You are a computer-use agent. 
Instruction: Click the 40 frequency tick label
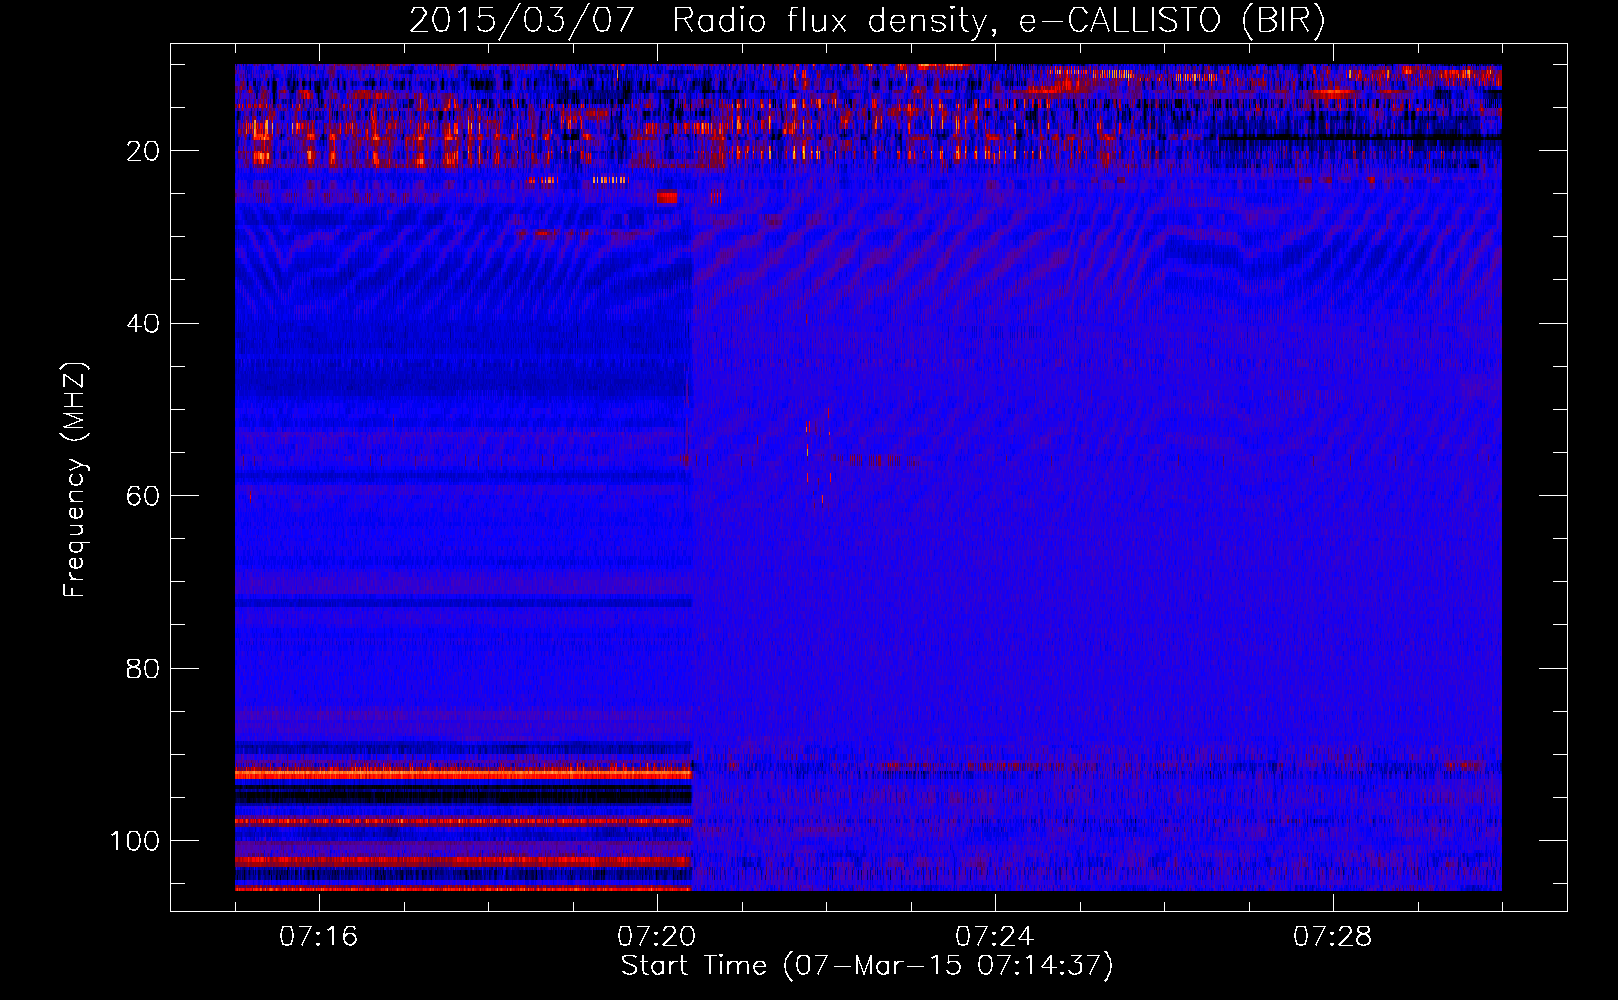(x=144, y=324)
